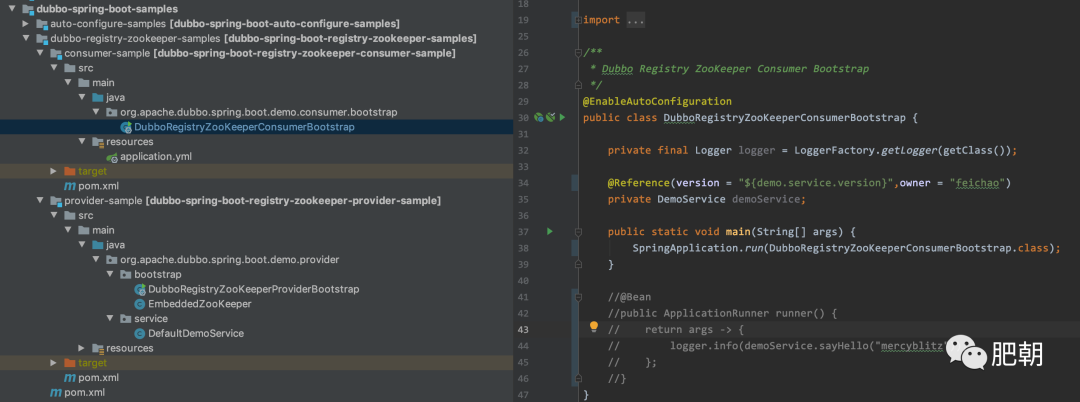Click the "feichao" owner string
1080x402 pixels.
pos(979,183)
